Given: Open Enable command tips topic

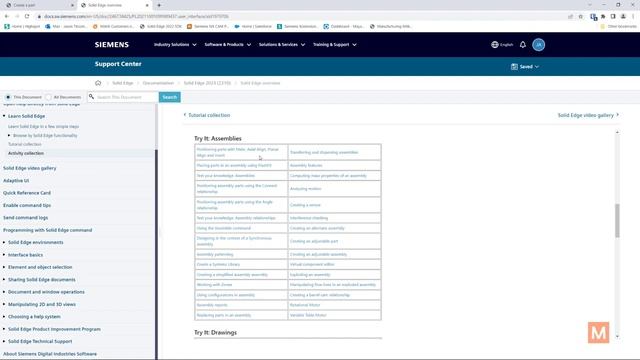Looking at the screenshot, I should (27, 205).
